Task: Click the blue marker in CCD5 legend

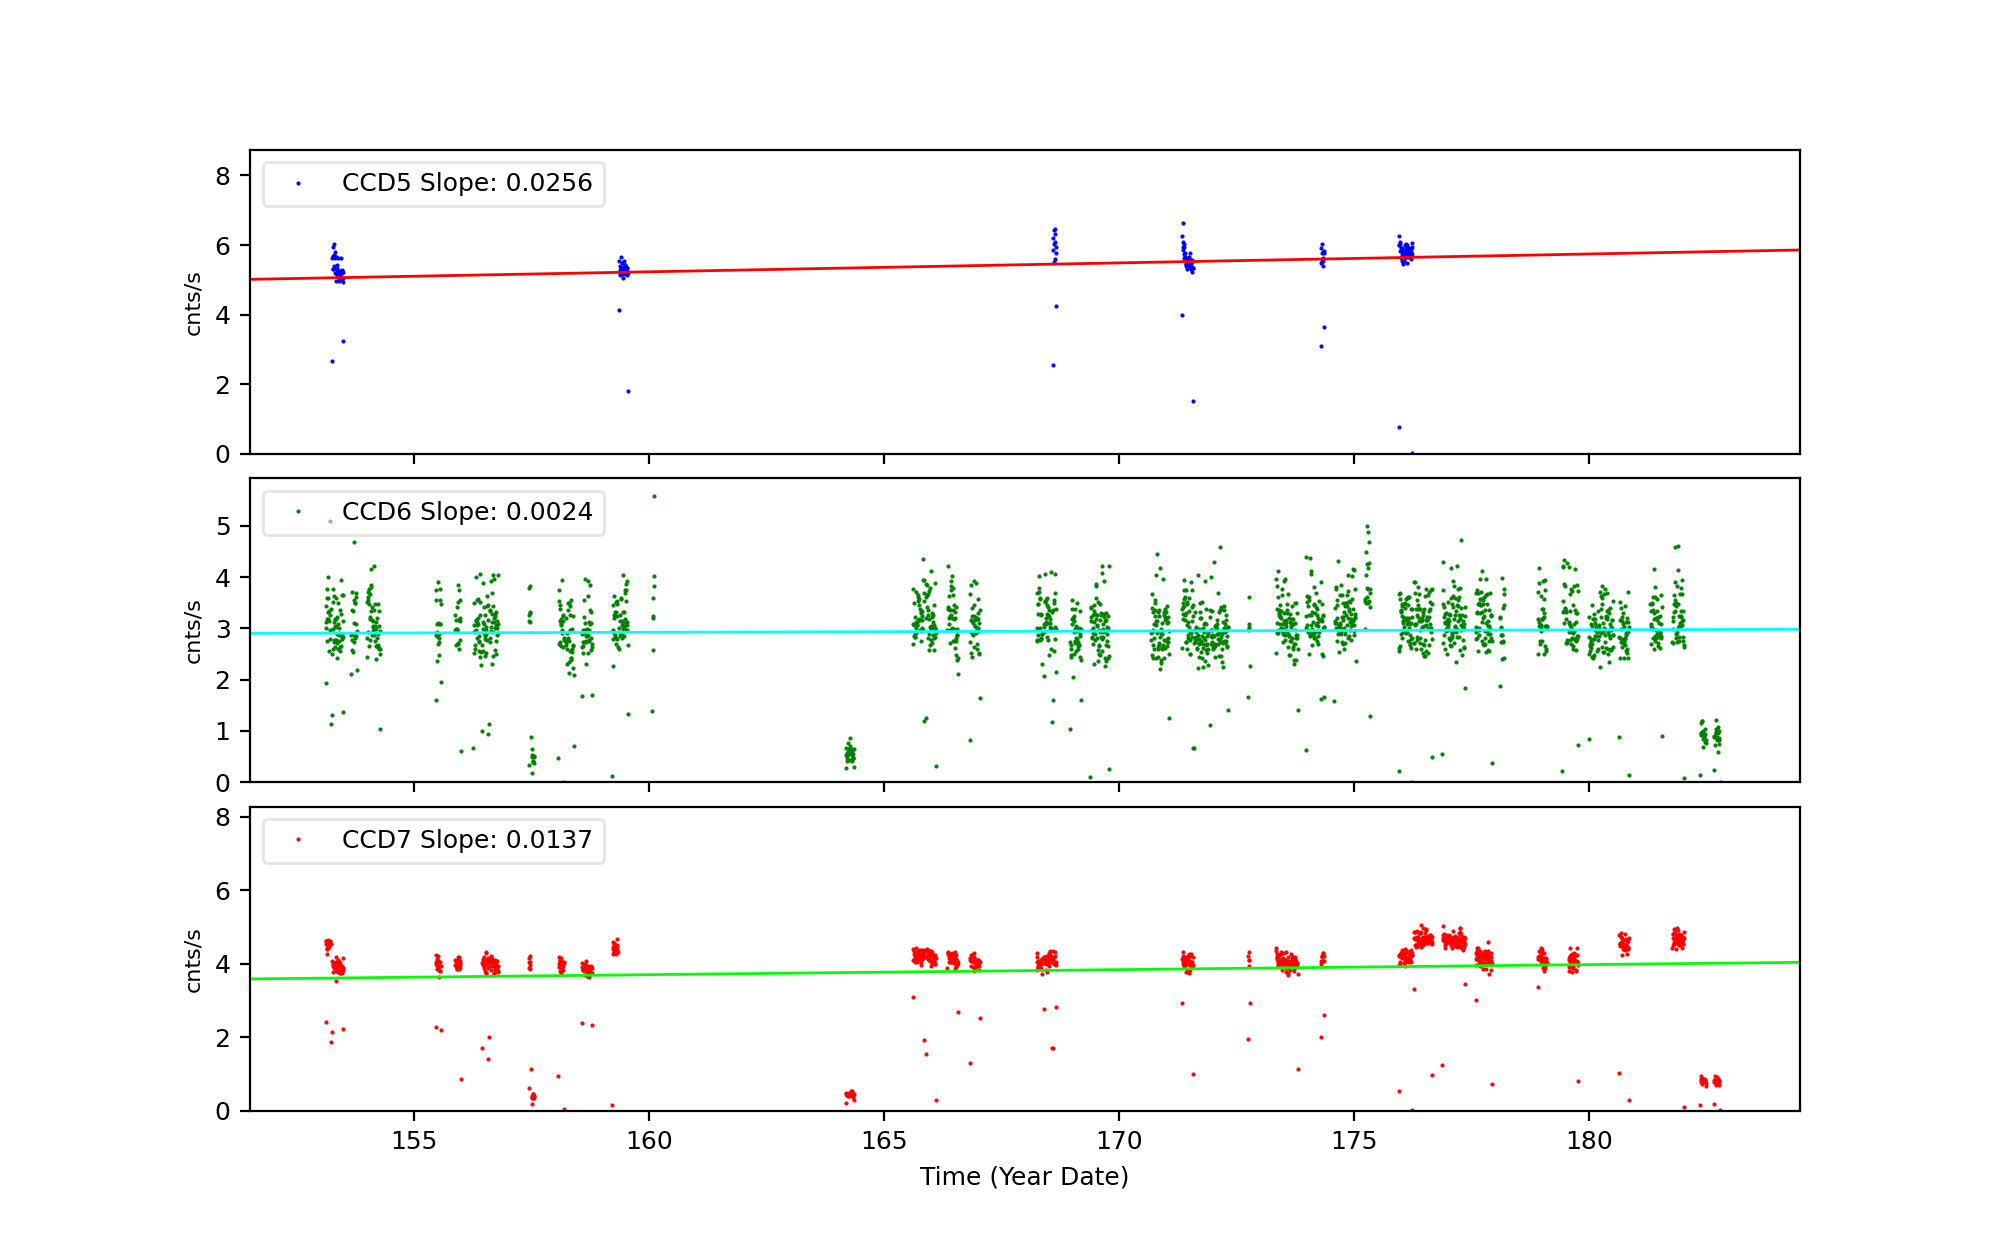Action: tap(298, 184)
